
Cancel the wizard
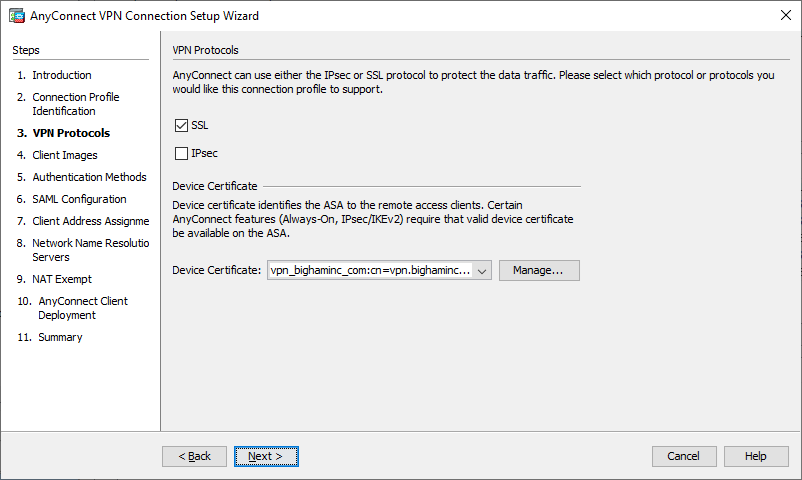[x=684, y=456]
